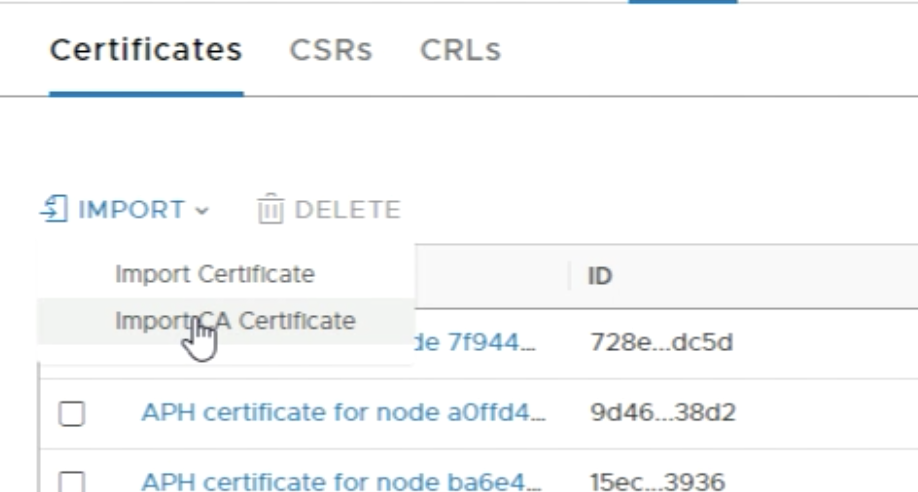Choose Import Certificate from the dropdown menu
The width and height of the screenshot is (918, 492).
coord(214,274)
